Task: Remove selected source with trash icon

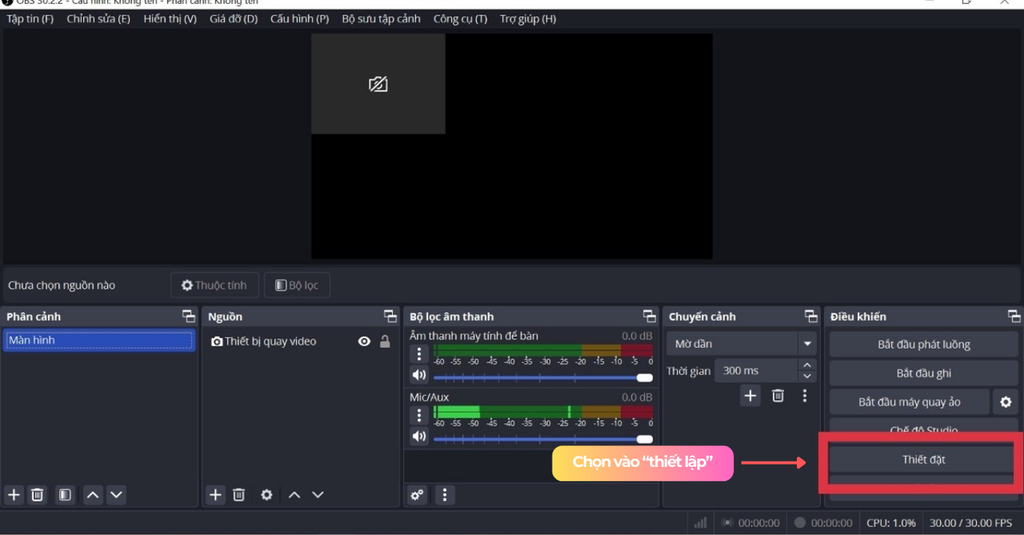Action: pyautogui.click(x=239, y=494)
